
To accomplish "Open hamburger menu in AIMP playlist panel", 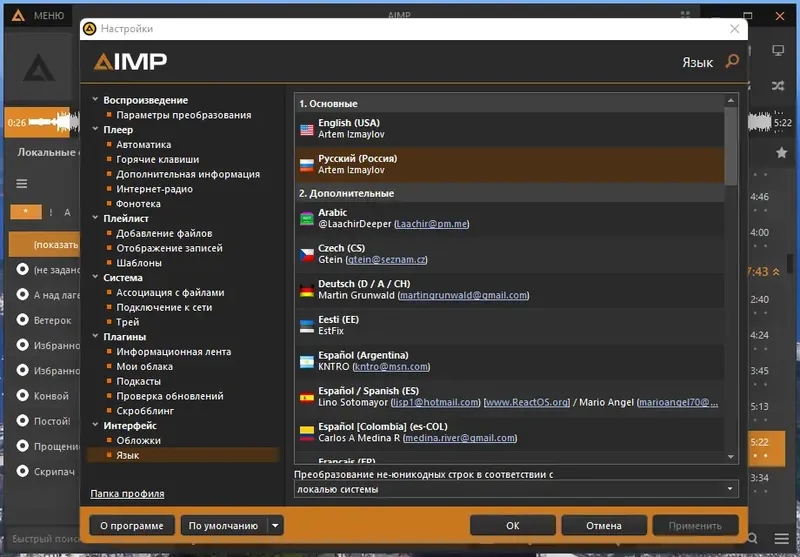I will (x=21, y=184).
